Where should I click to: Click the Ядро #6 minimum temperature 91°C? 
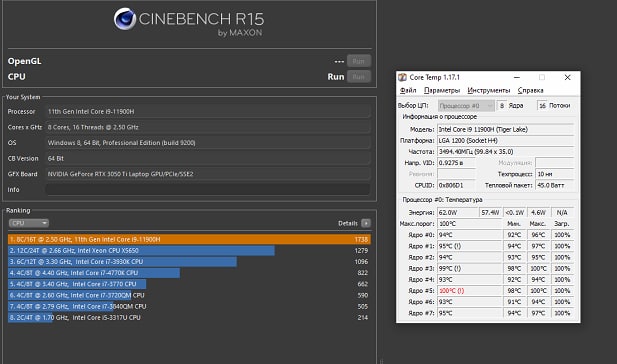[514, 302]
